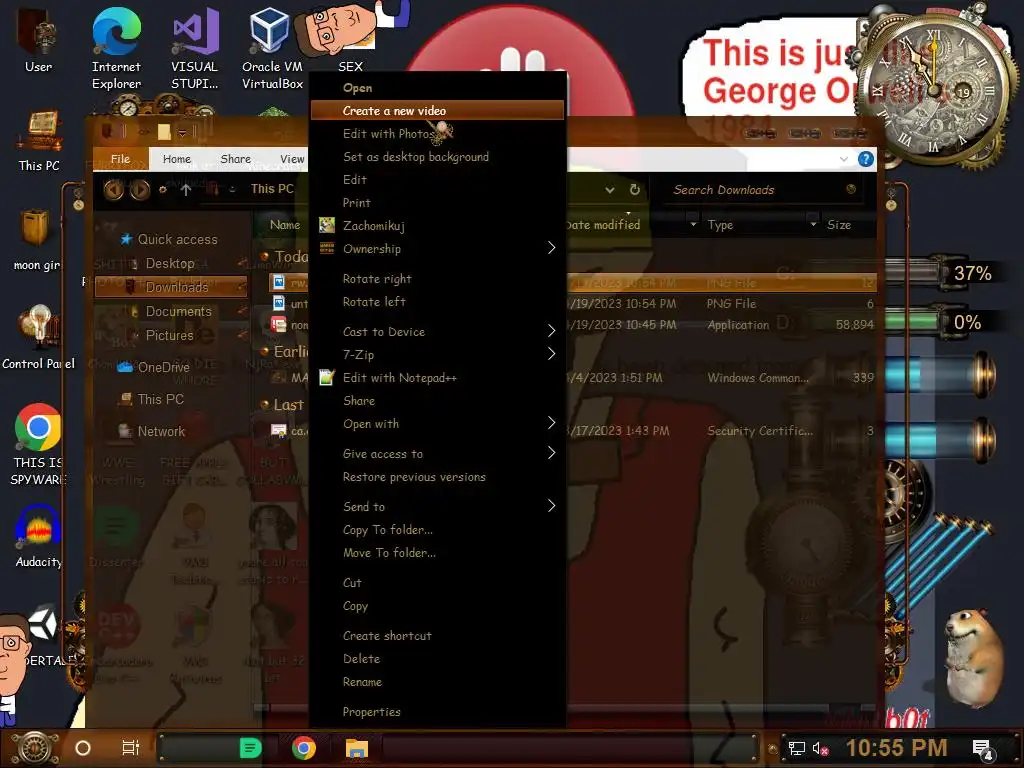
Task: Open Chrome from the taskbar
Action: [304, 748]
